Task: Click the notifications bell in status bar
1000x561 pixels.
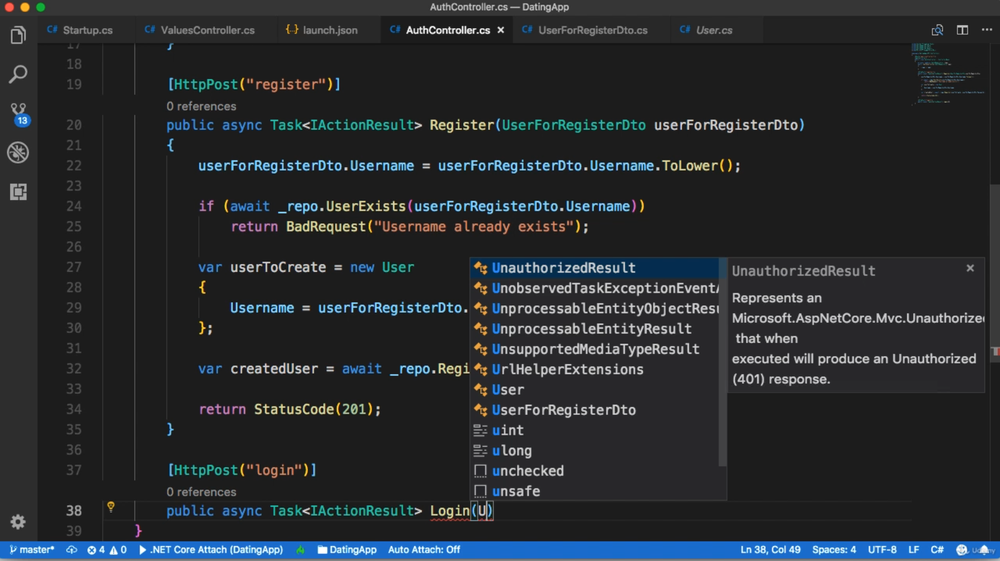Action: click(x=985, y=550)
